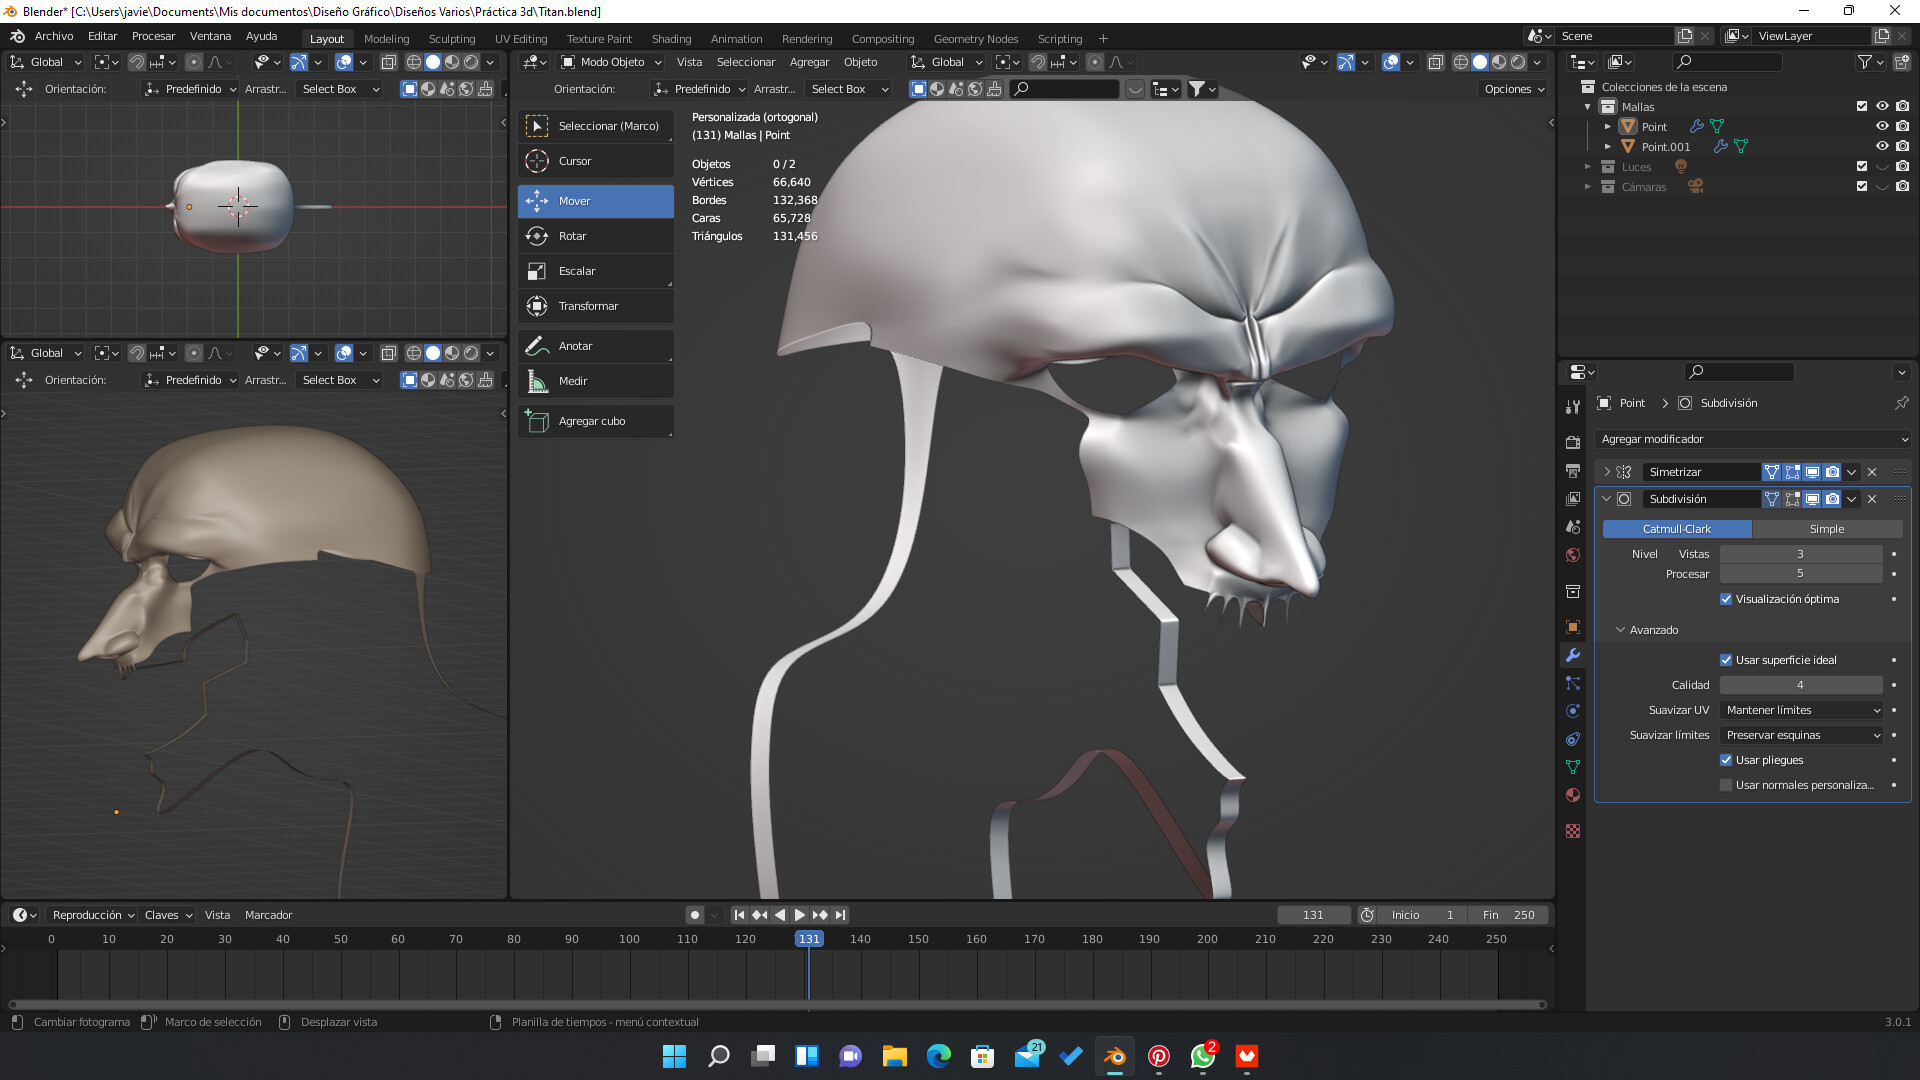Toggle viewport visibility of Point.001 in outliner
Viewport: 1920px width, 1080px height.
[1882, 146]
